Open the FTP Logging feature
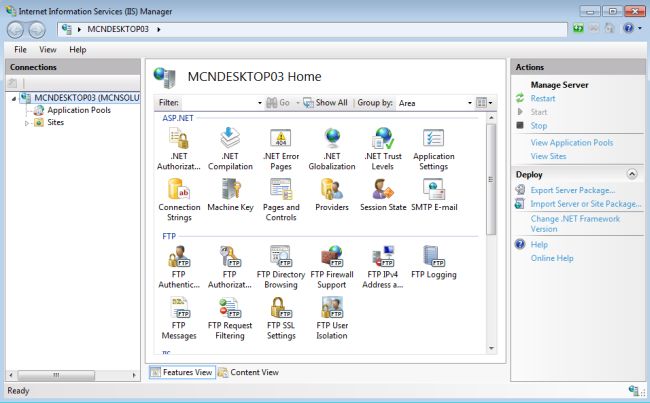Image resolution: width=650 pixels, height=403 pixels. point(434,263)
